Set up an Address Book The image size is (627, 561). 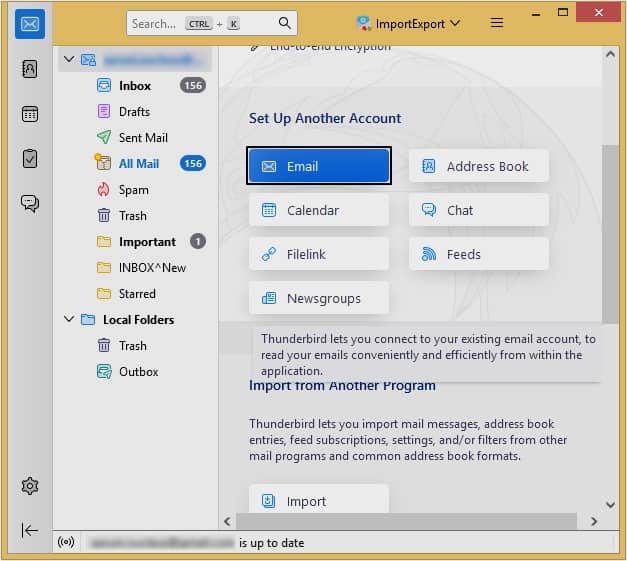point(479,166)
